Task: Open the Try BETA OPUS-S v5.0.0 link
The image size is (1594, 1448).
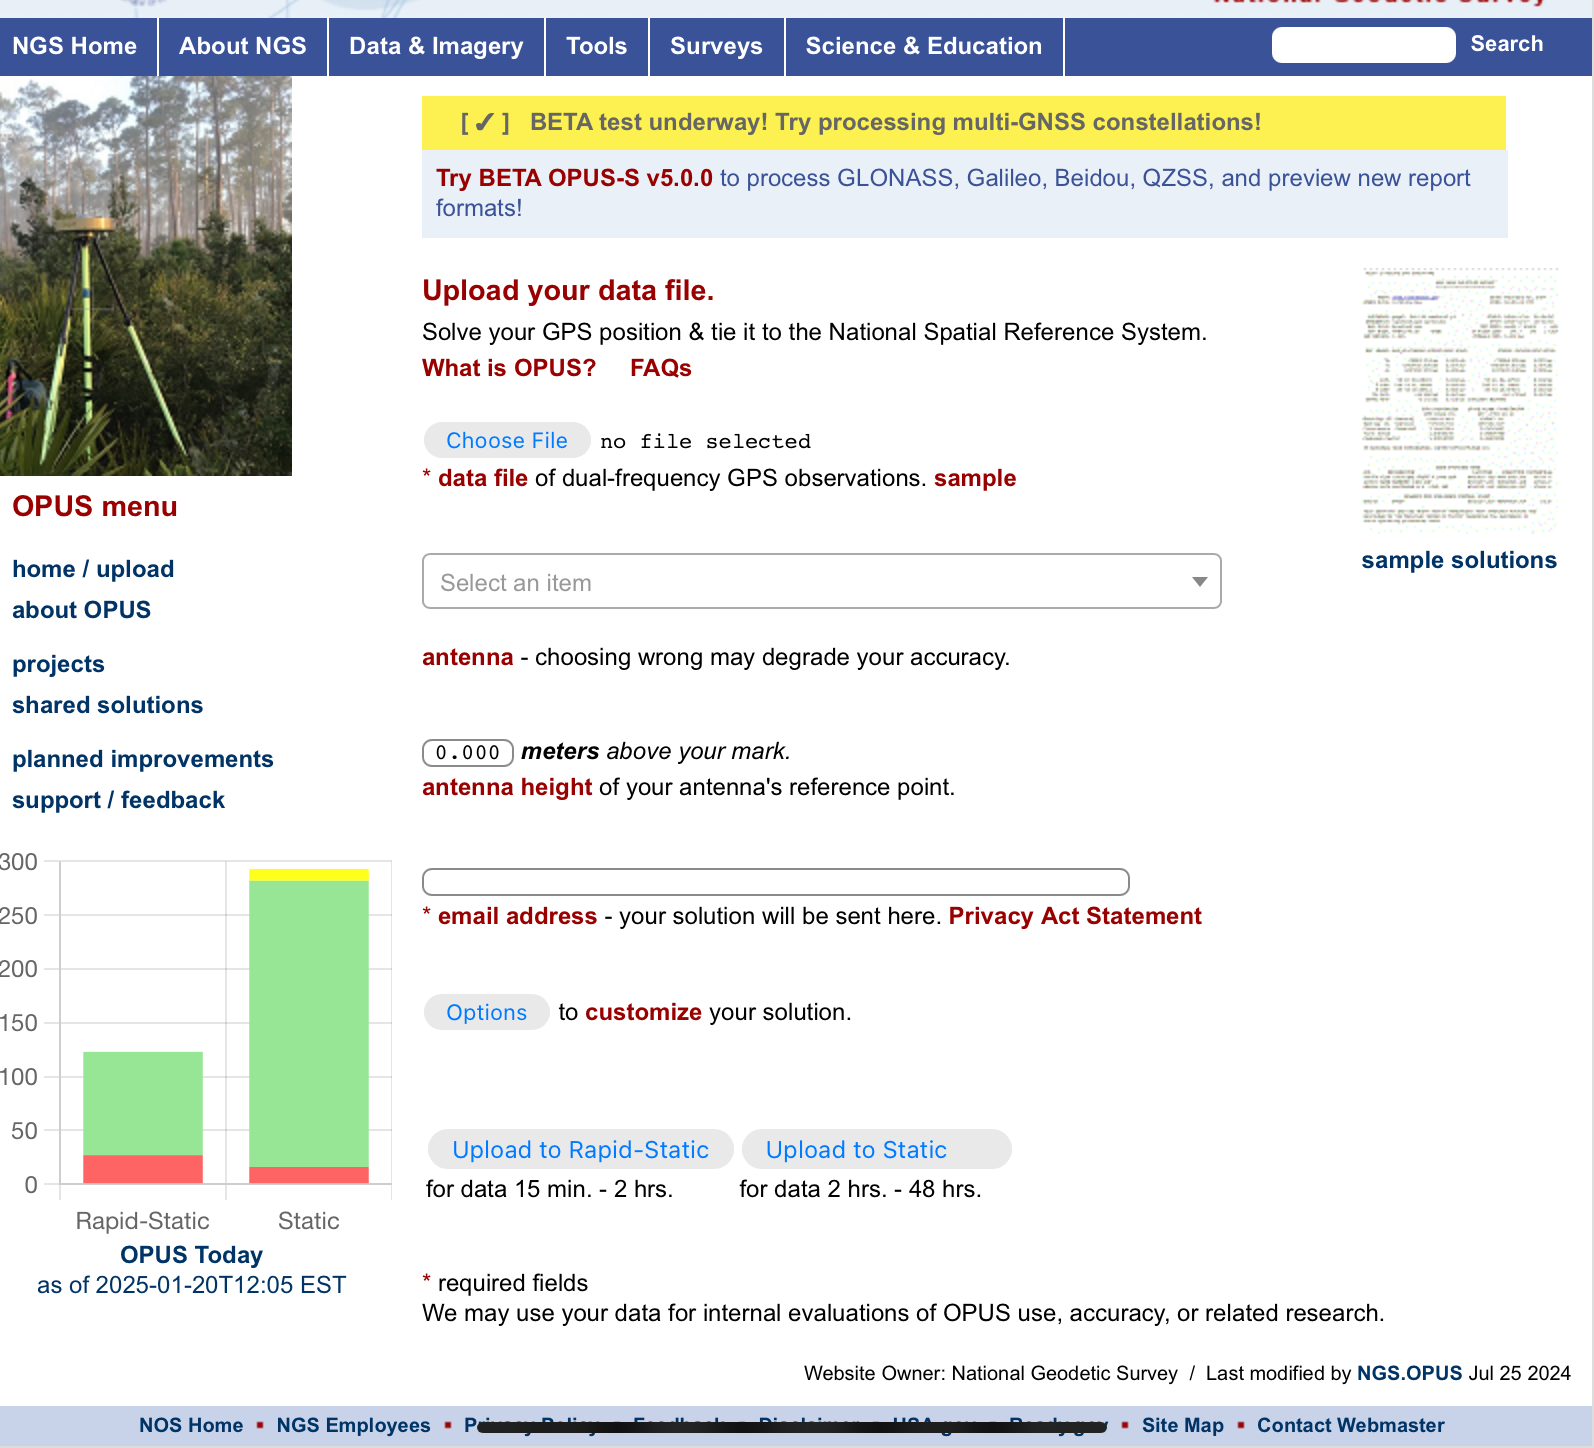Action: click(574, 179)
